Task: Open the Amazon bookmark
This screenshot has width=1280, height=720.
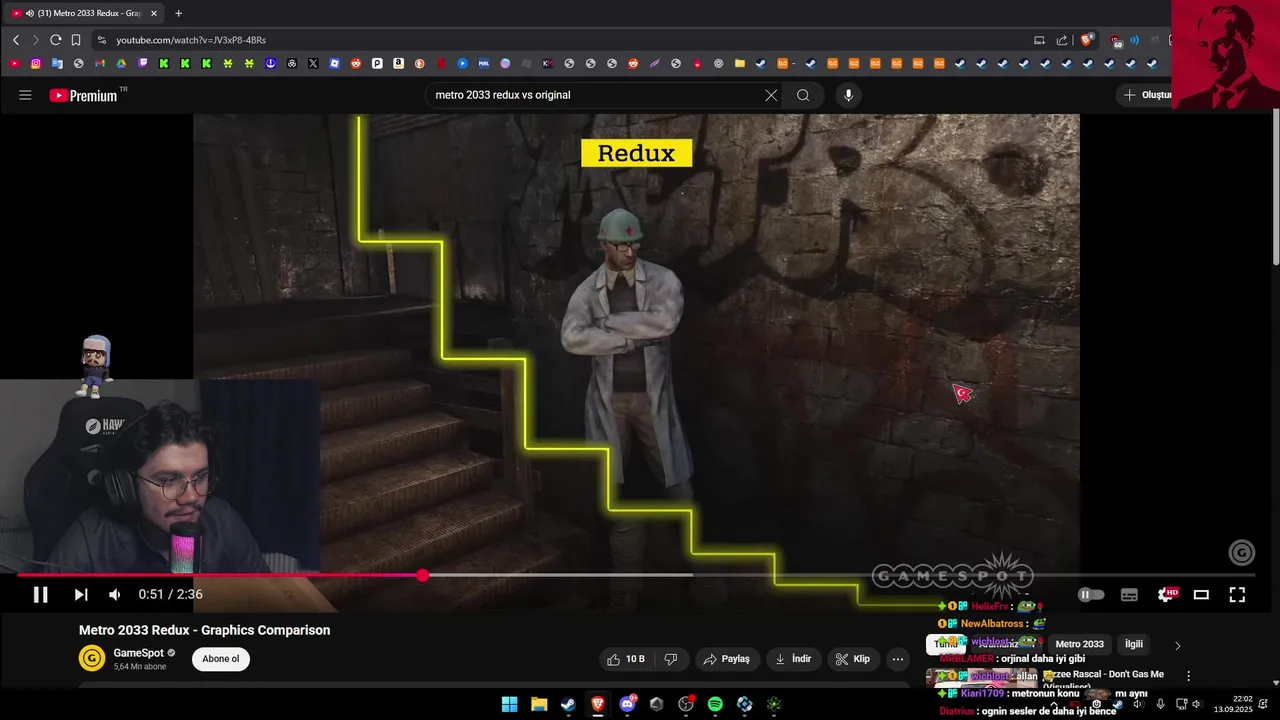Action: 398,63
